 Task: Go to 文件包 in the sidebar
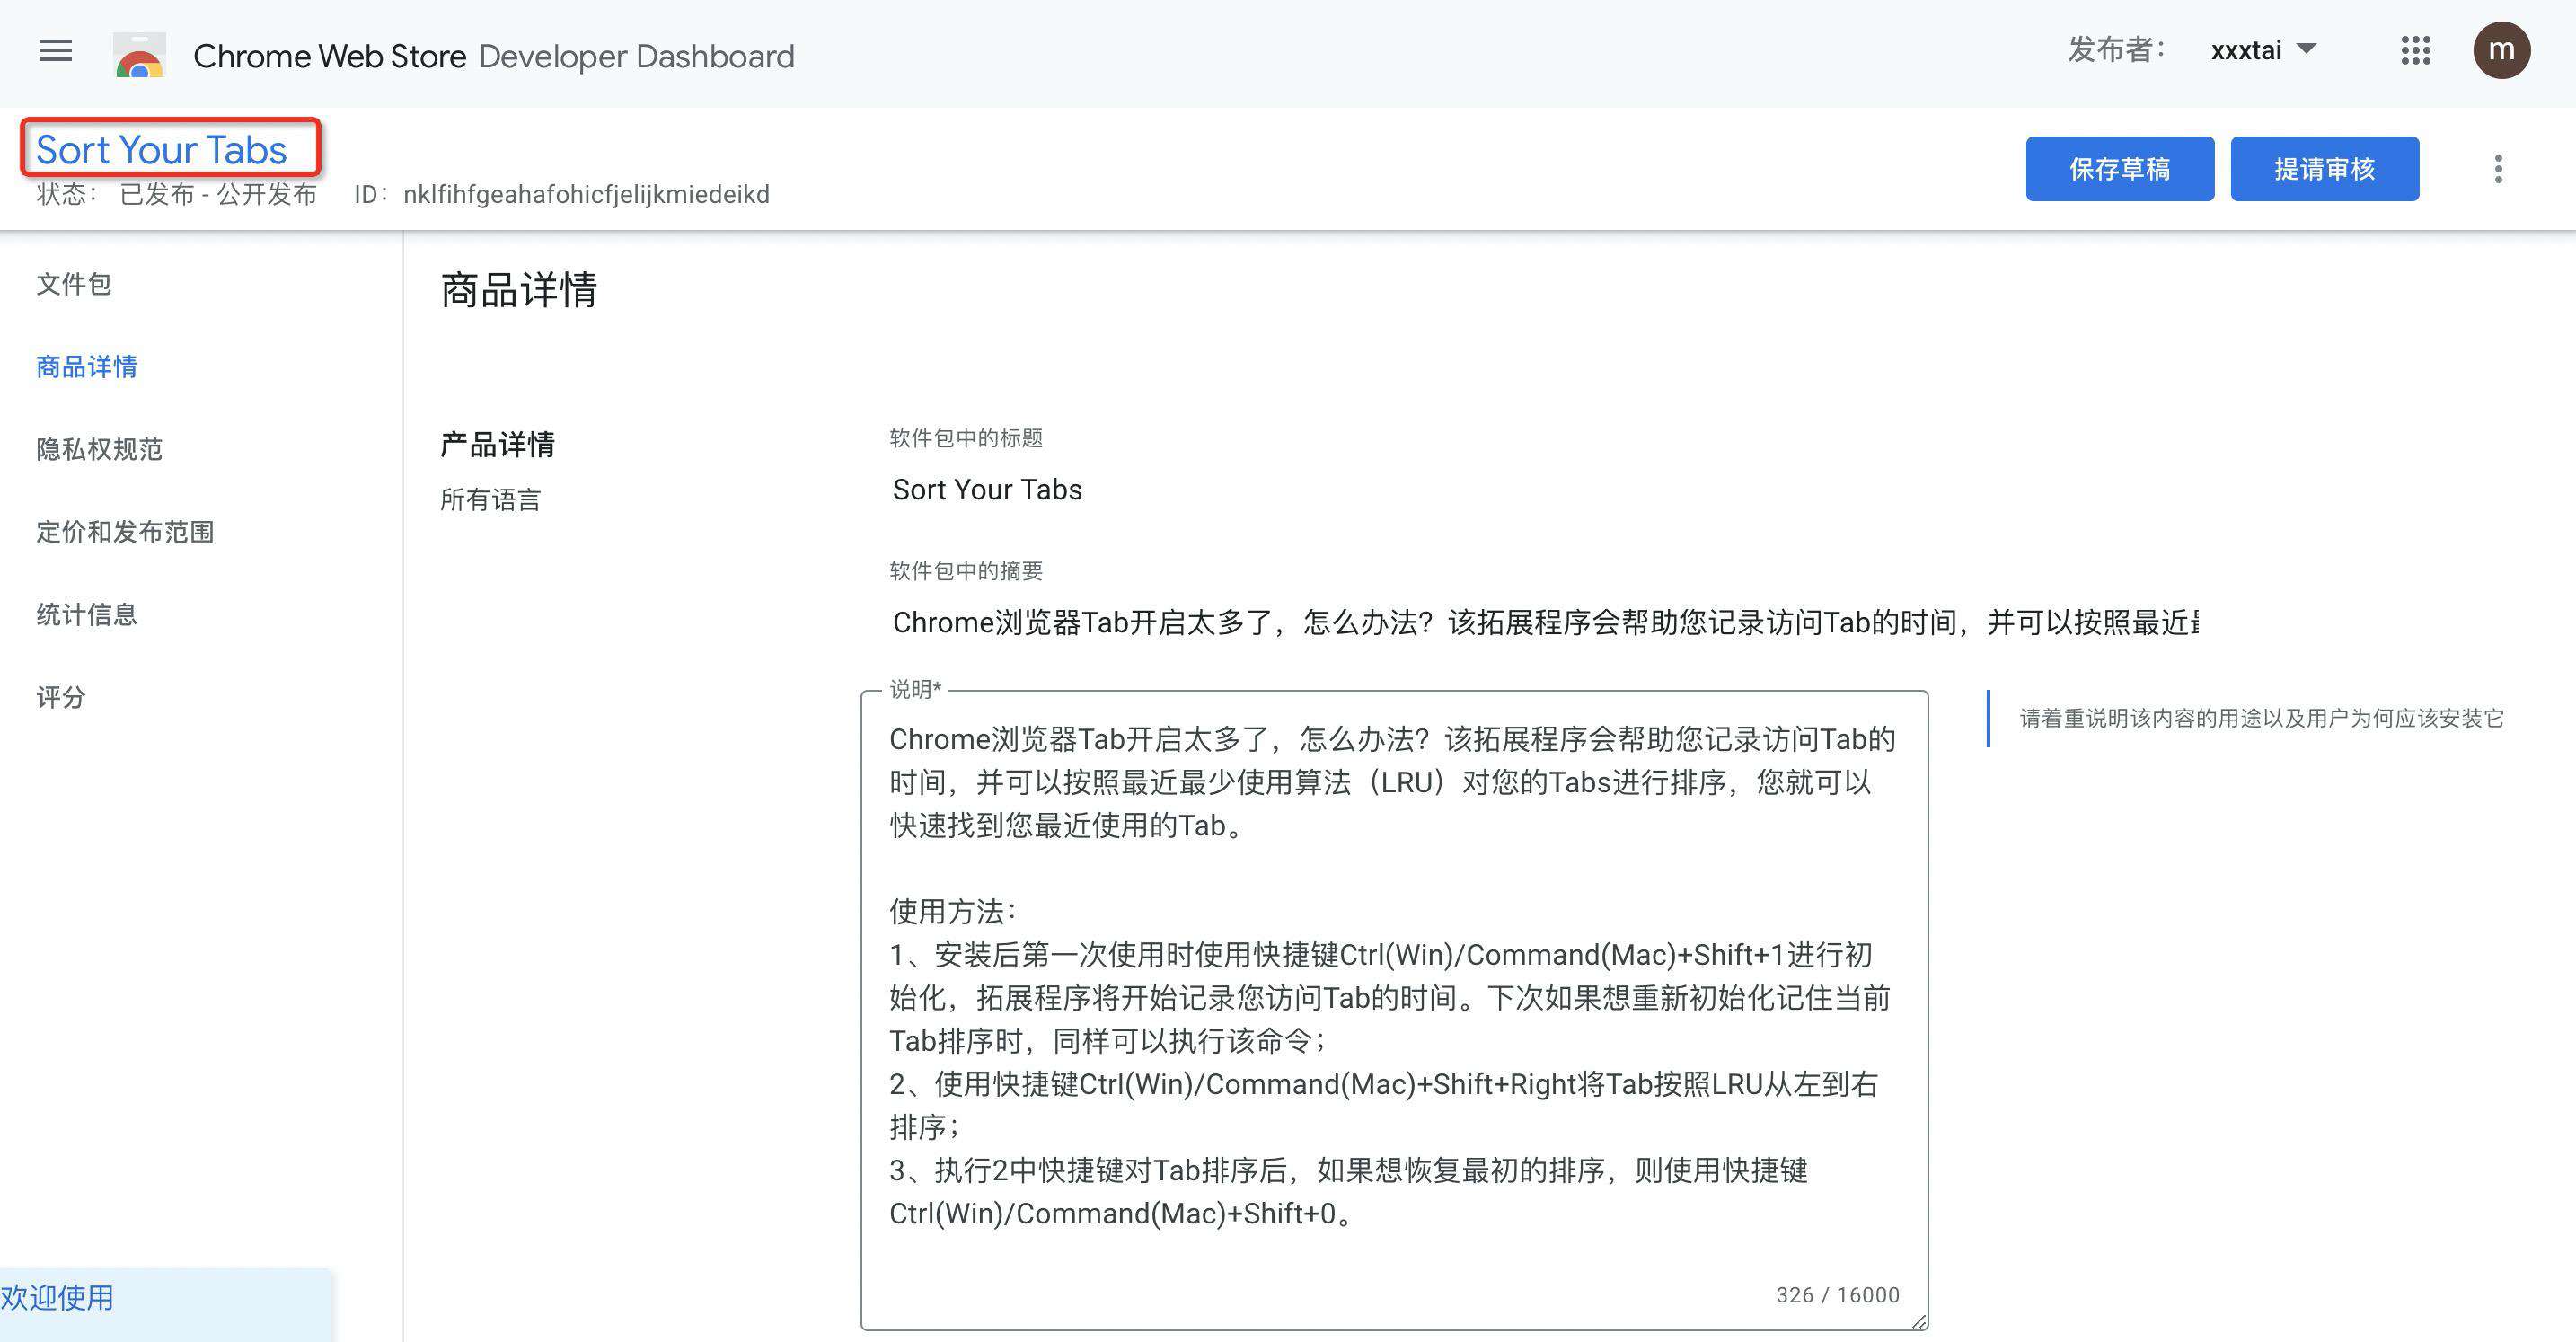(x=74, y=284)
